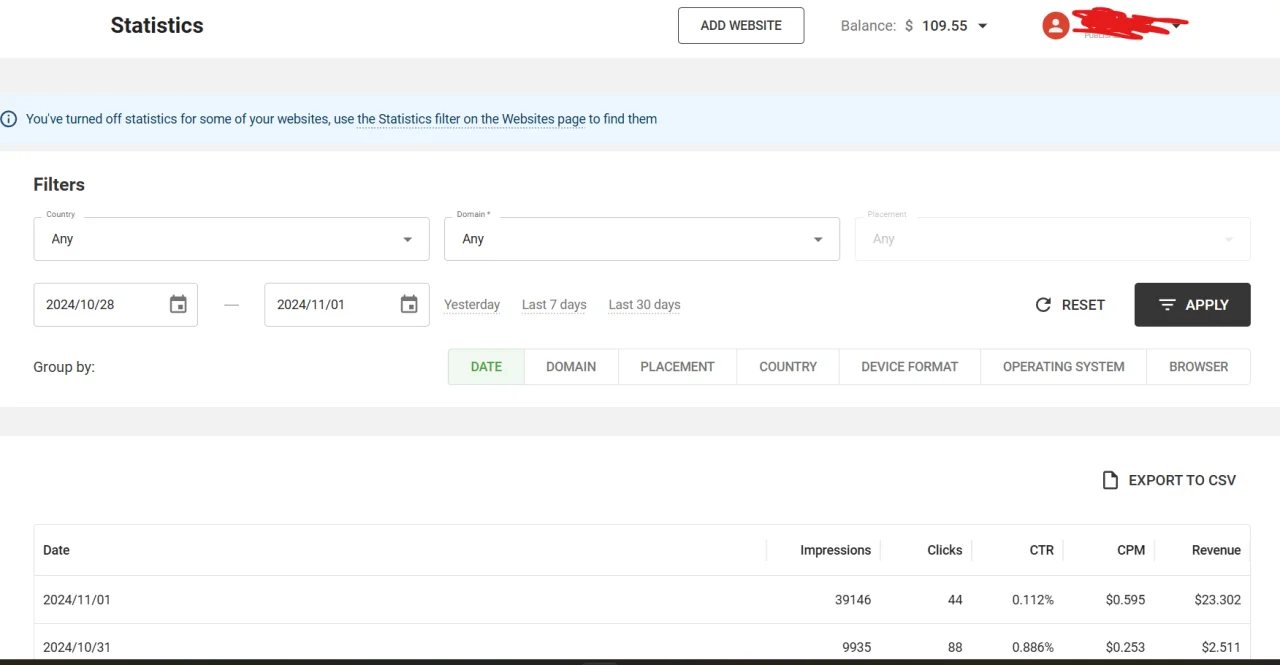
Task: Group statistics by Placement
Action: click(x=677, y=366)
